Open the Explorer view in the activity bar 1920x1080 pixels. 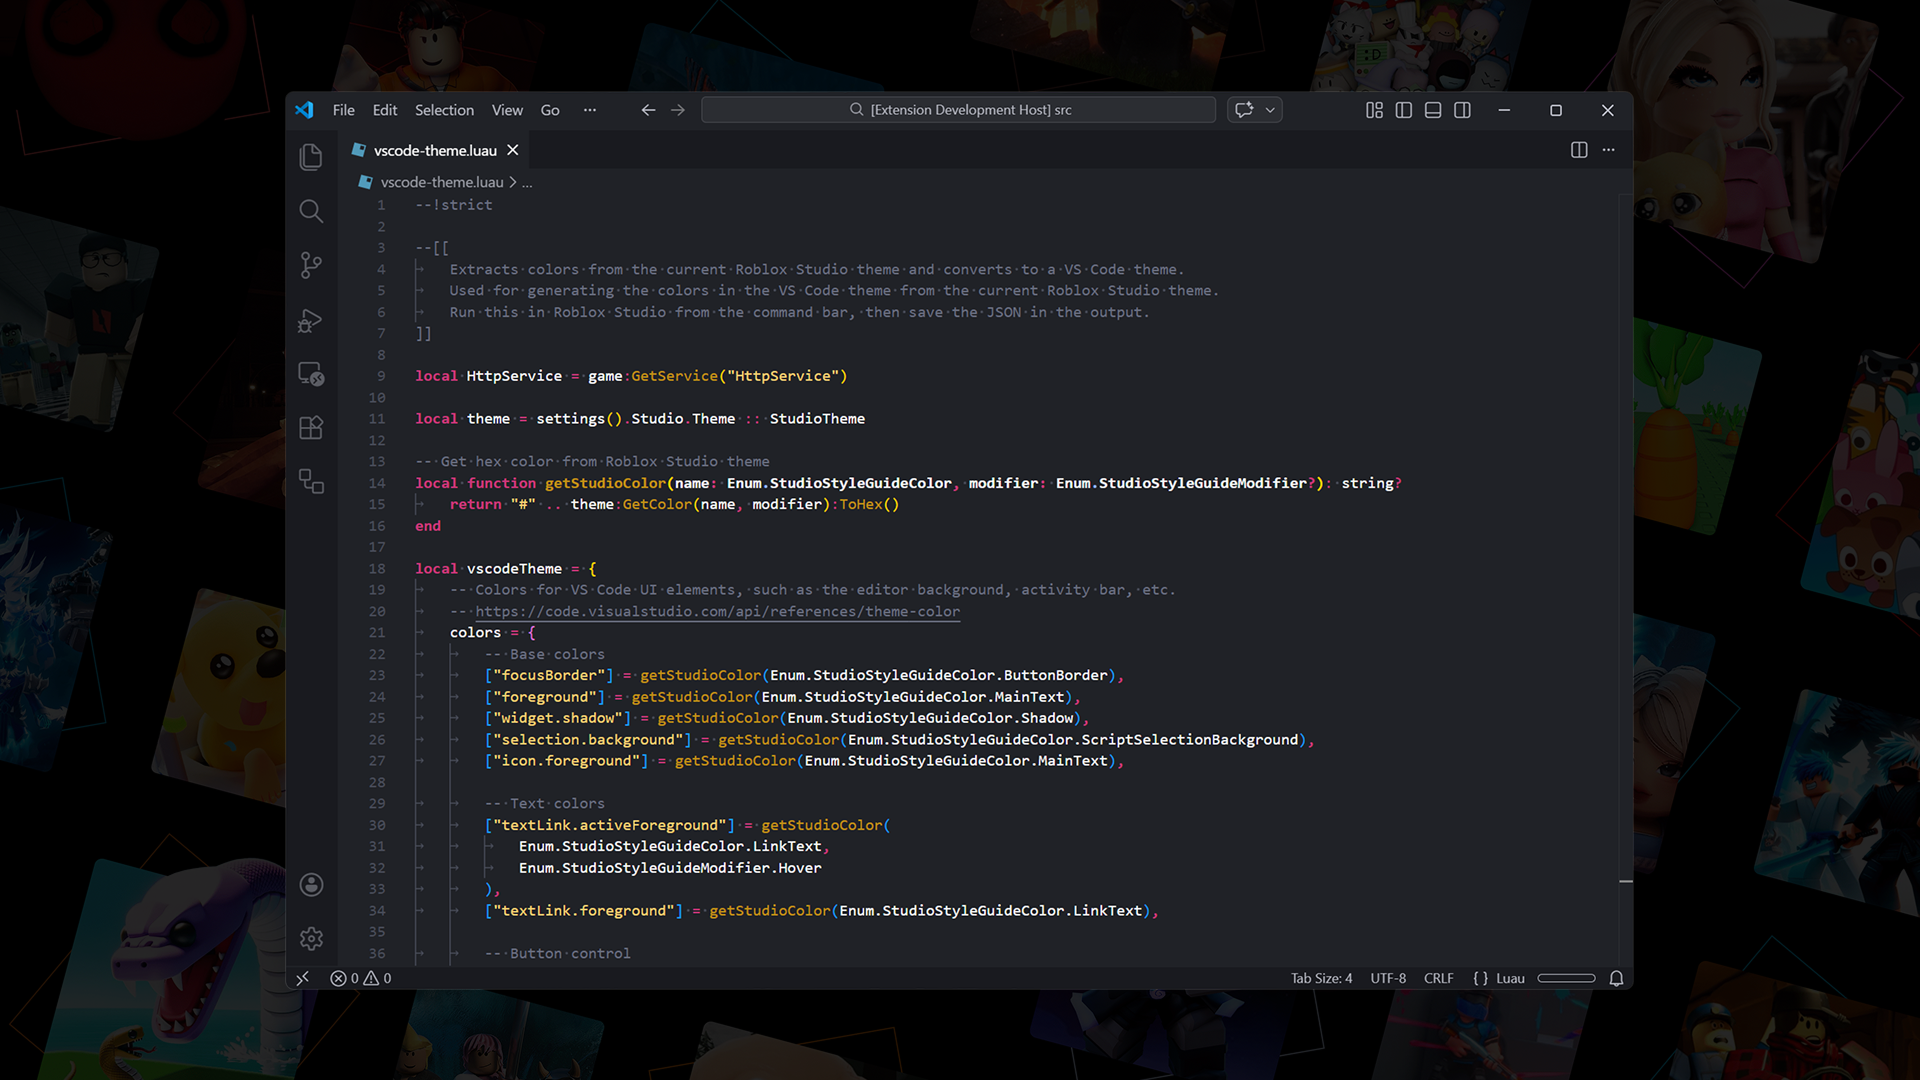click(310, 156)
